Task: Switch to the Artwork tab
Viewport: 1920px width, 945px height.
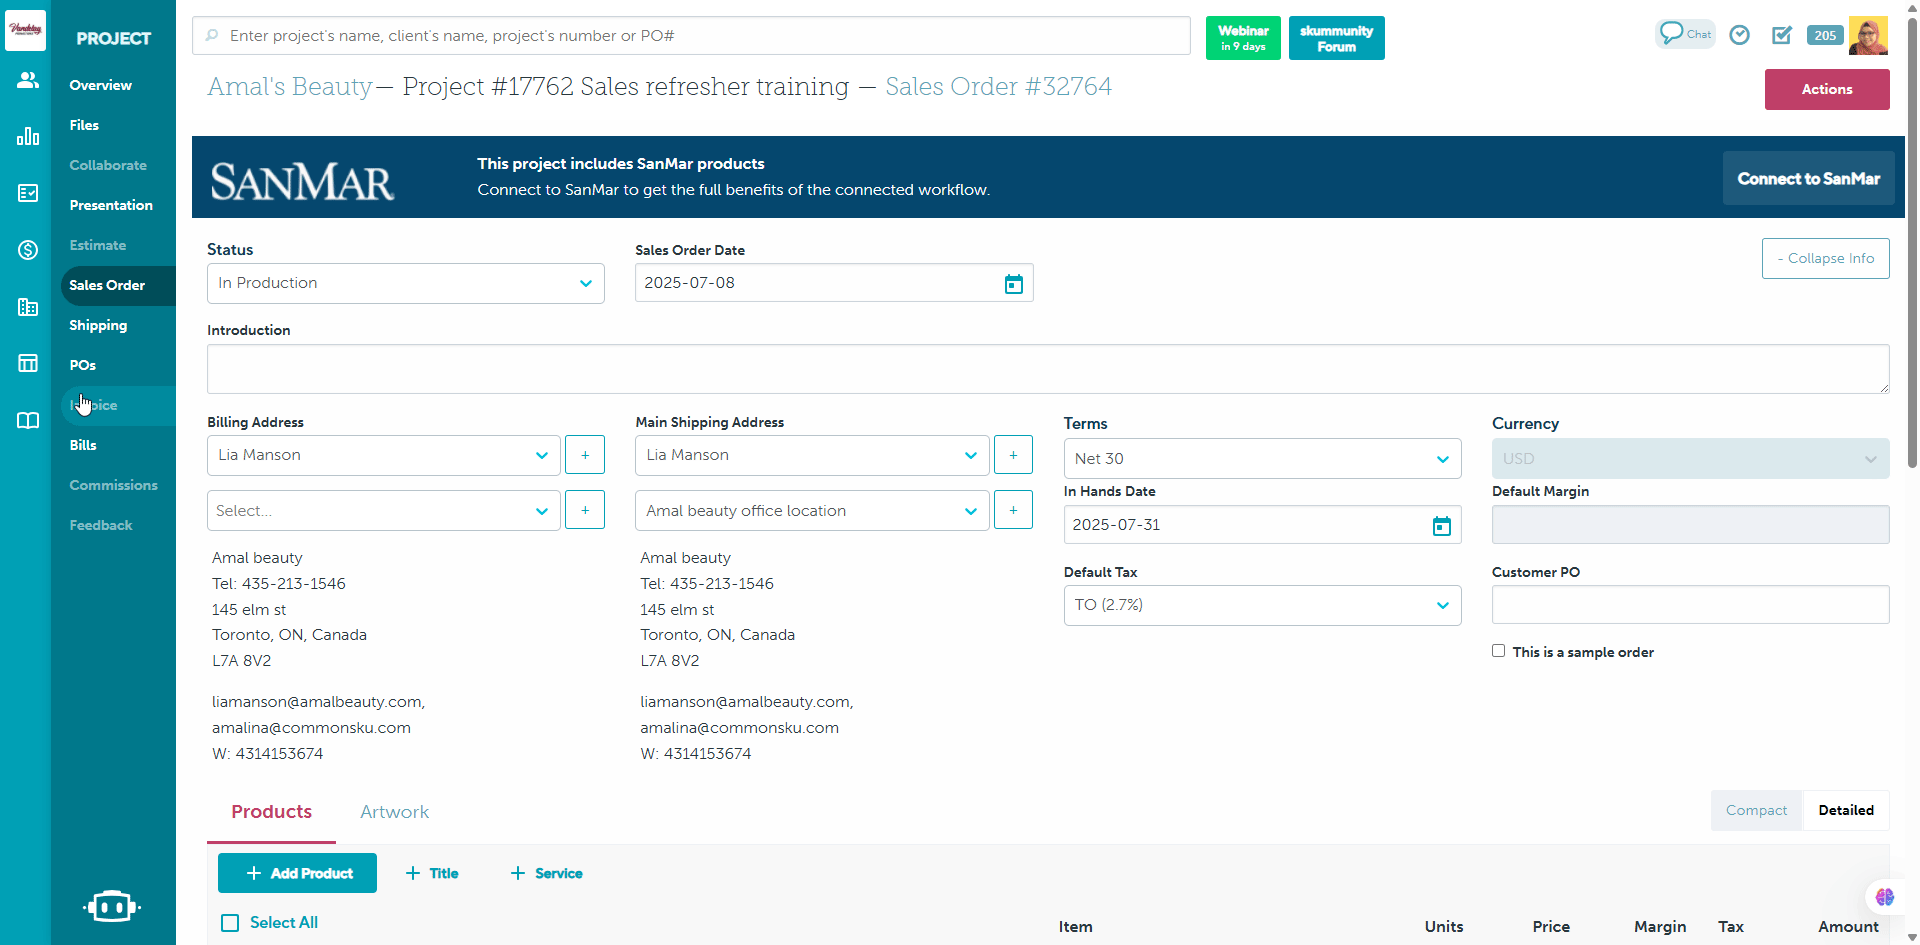Action: 394,812
